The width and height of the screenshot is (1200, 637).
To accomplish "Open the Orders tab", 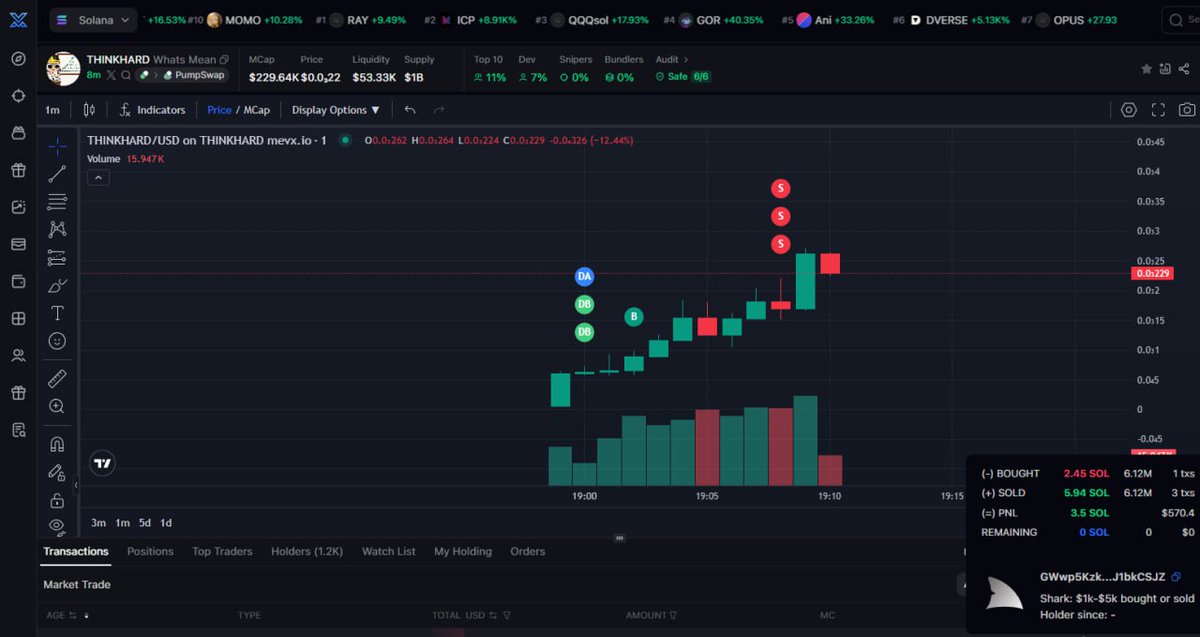I will 528,551.
